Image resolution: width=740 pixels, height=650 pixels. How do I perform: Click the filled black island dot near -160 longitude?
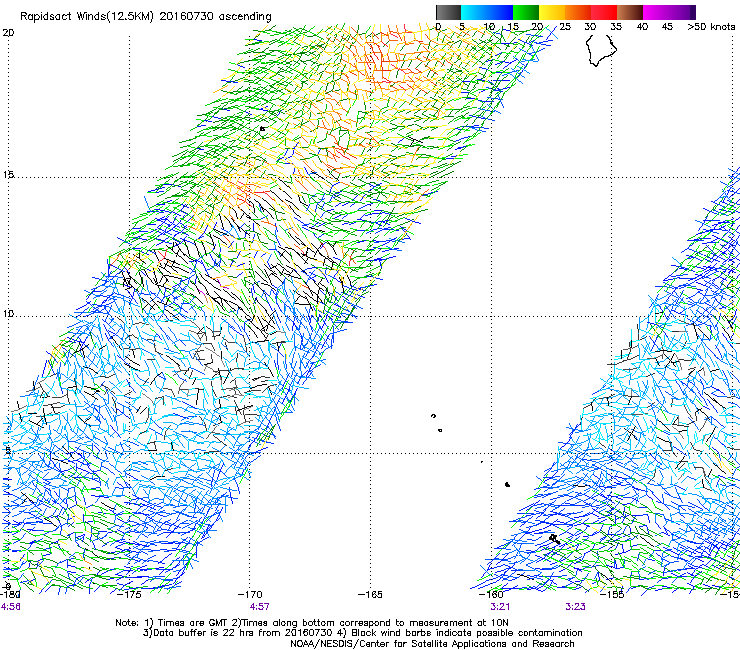click(x=507, y=484)
